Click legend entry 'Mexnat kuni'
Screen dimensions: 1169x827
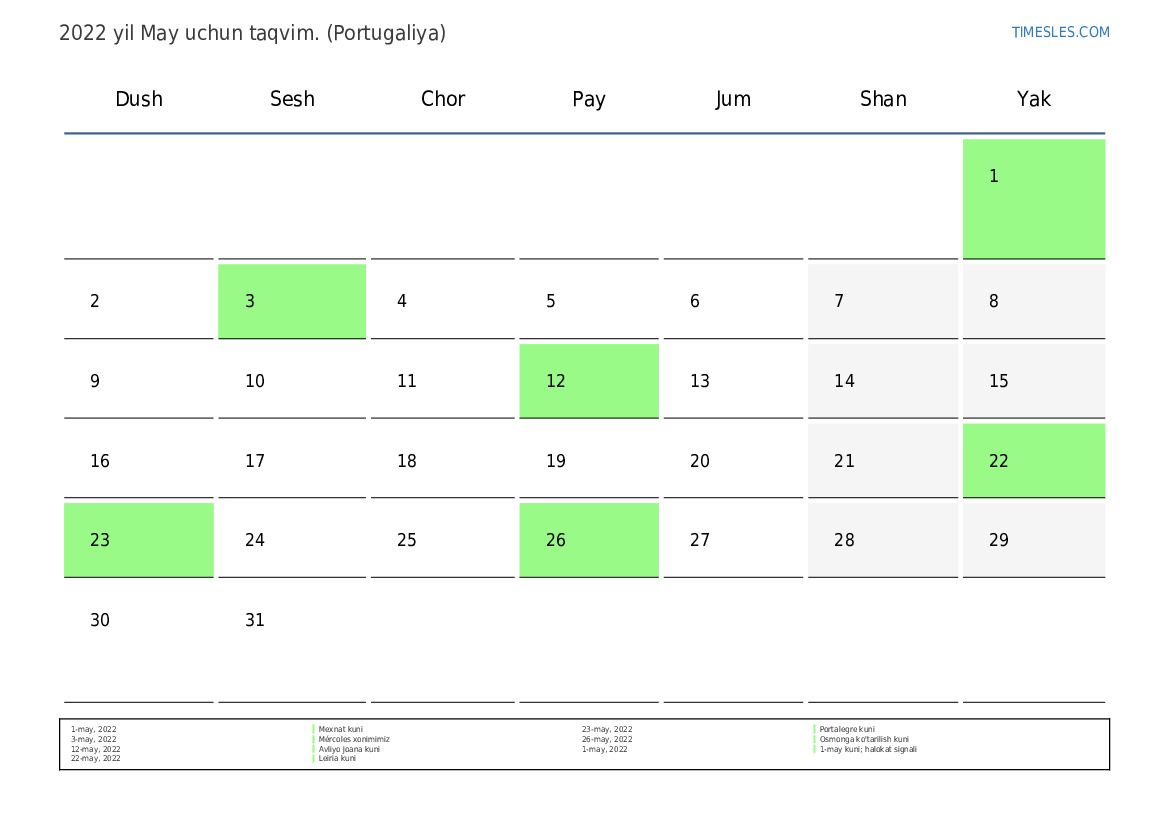pos(341,729)
